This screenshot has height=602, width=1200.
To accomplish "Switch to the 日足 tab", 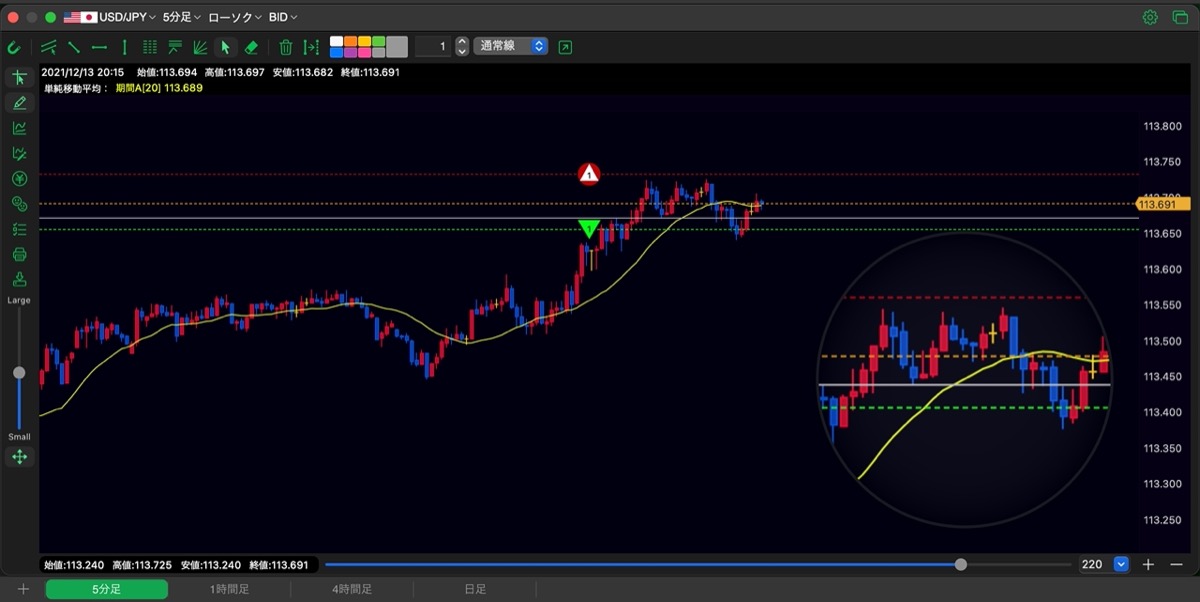I will (x=475, y=590).
